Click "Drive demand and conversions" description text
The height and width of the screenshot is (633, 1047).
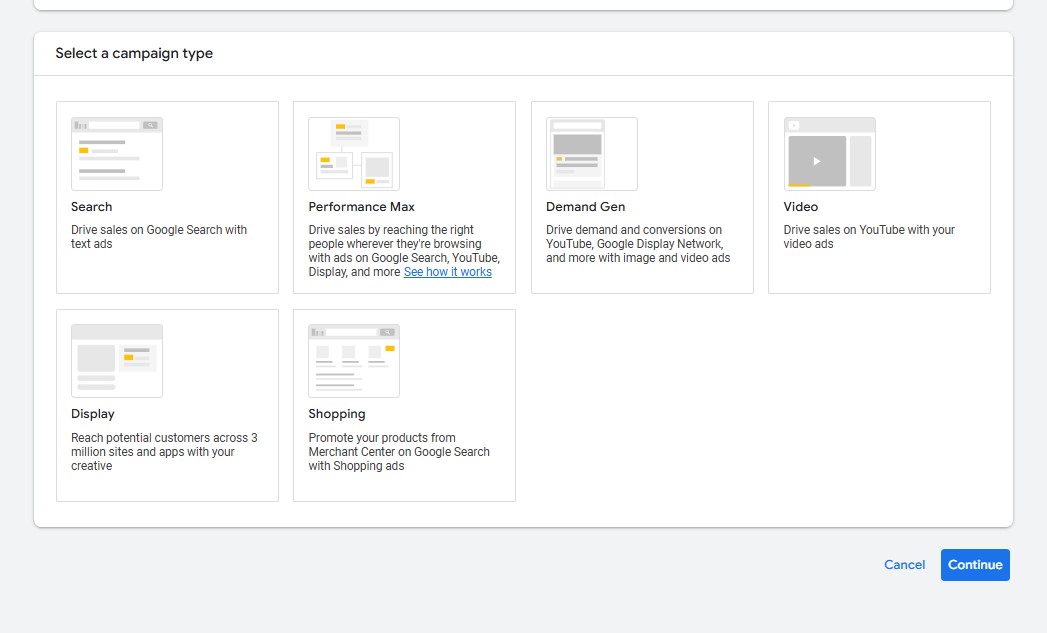pos(637,244)
